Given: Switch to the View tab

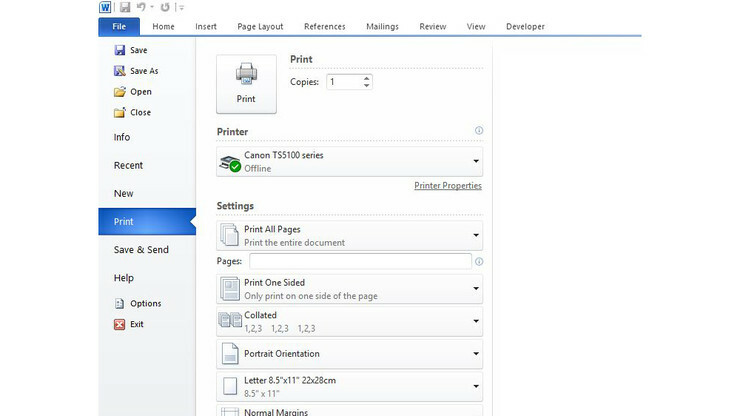Looking at the screenshot, I should 476,27.
